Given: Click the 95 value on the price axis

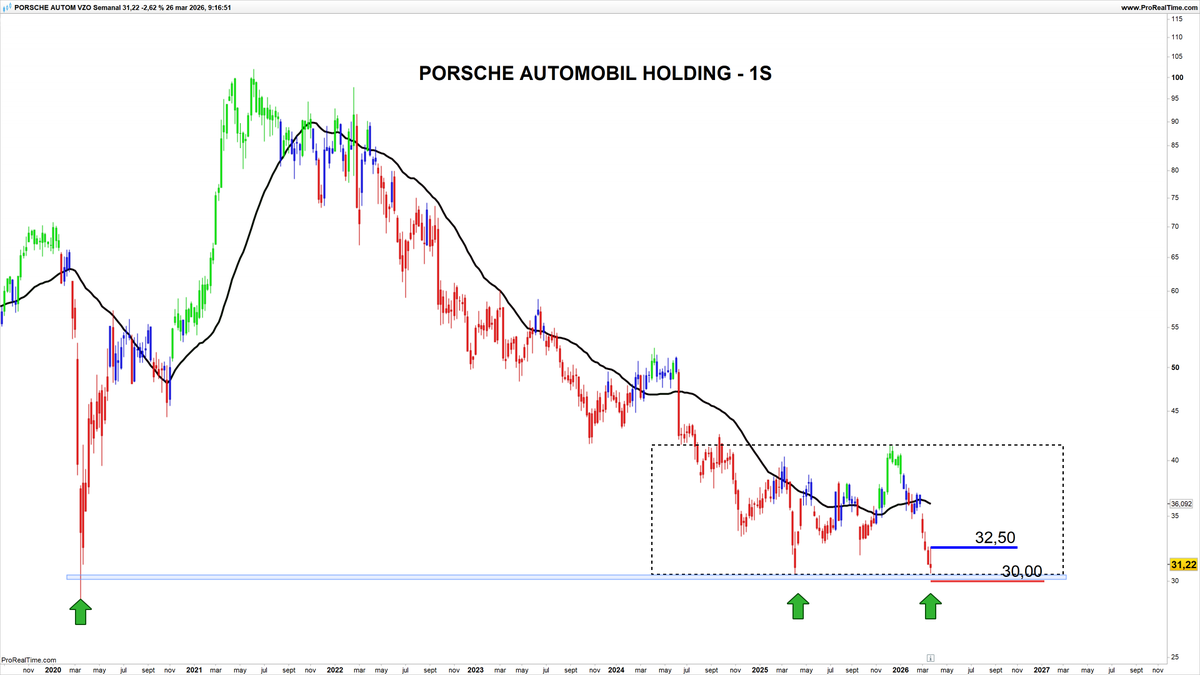Looking at the screenshot, I should pos(1175,99).
